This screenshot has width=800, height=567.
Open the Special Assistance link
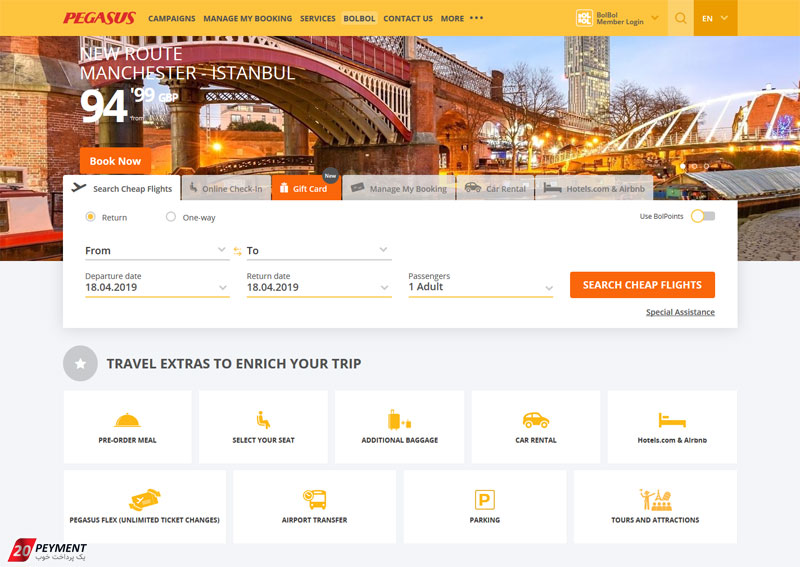point(680,312)
